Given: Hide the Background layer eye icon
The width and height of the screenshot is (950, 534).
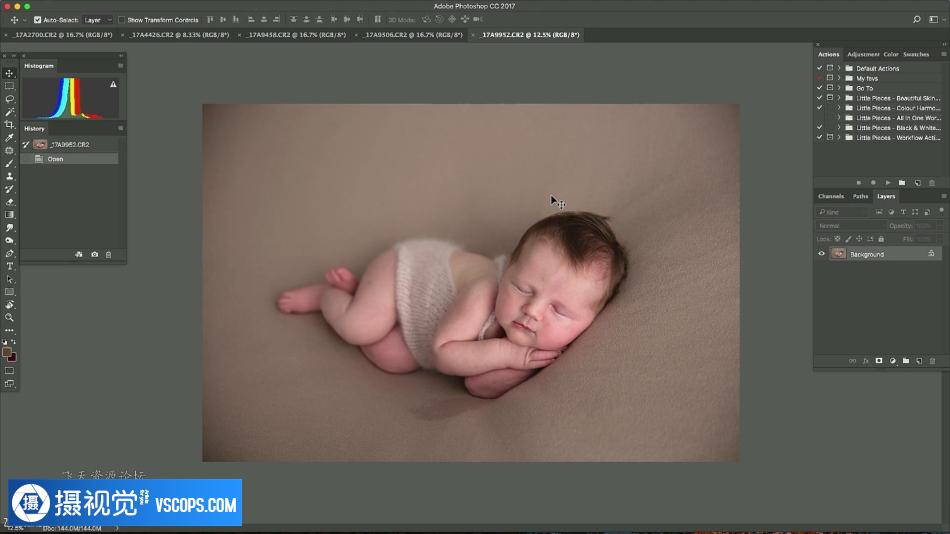Looking at the screenshot, I should (822, 254).
